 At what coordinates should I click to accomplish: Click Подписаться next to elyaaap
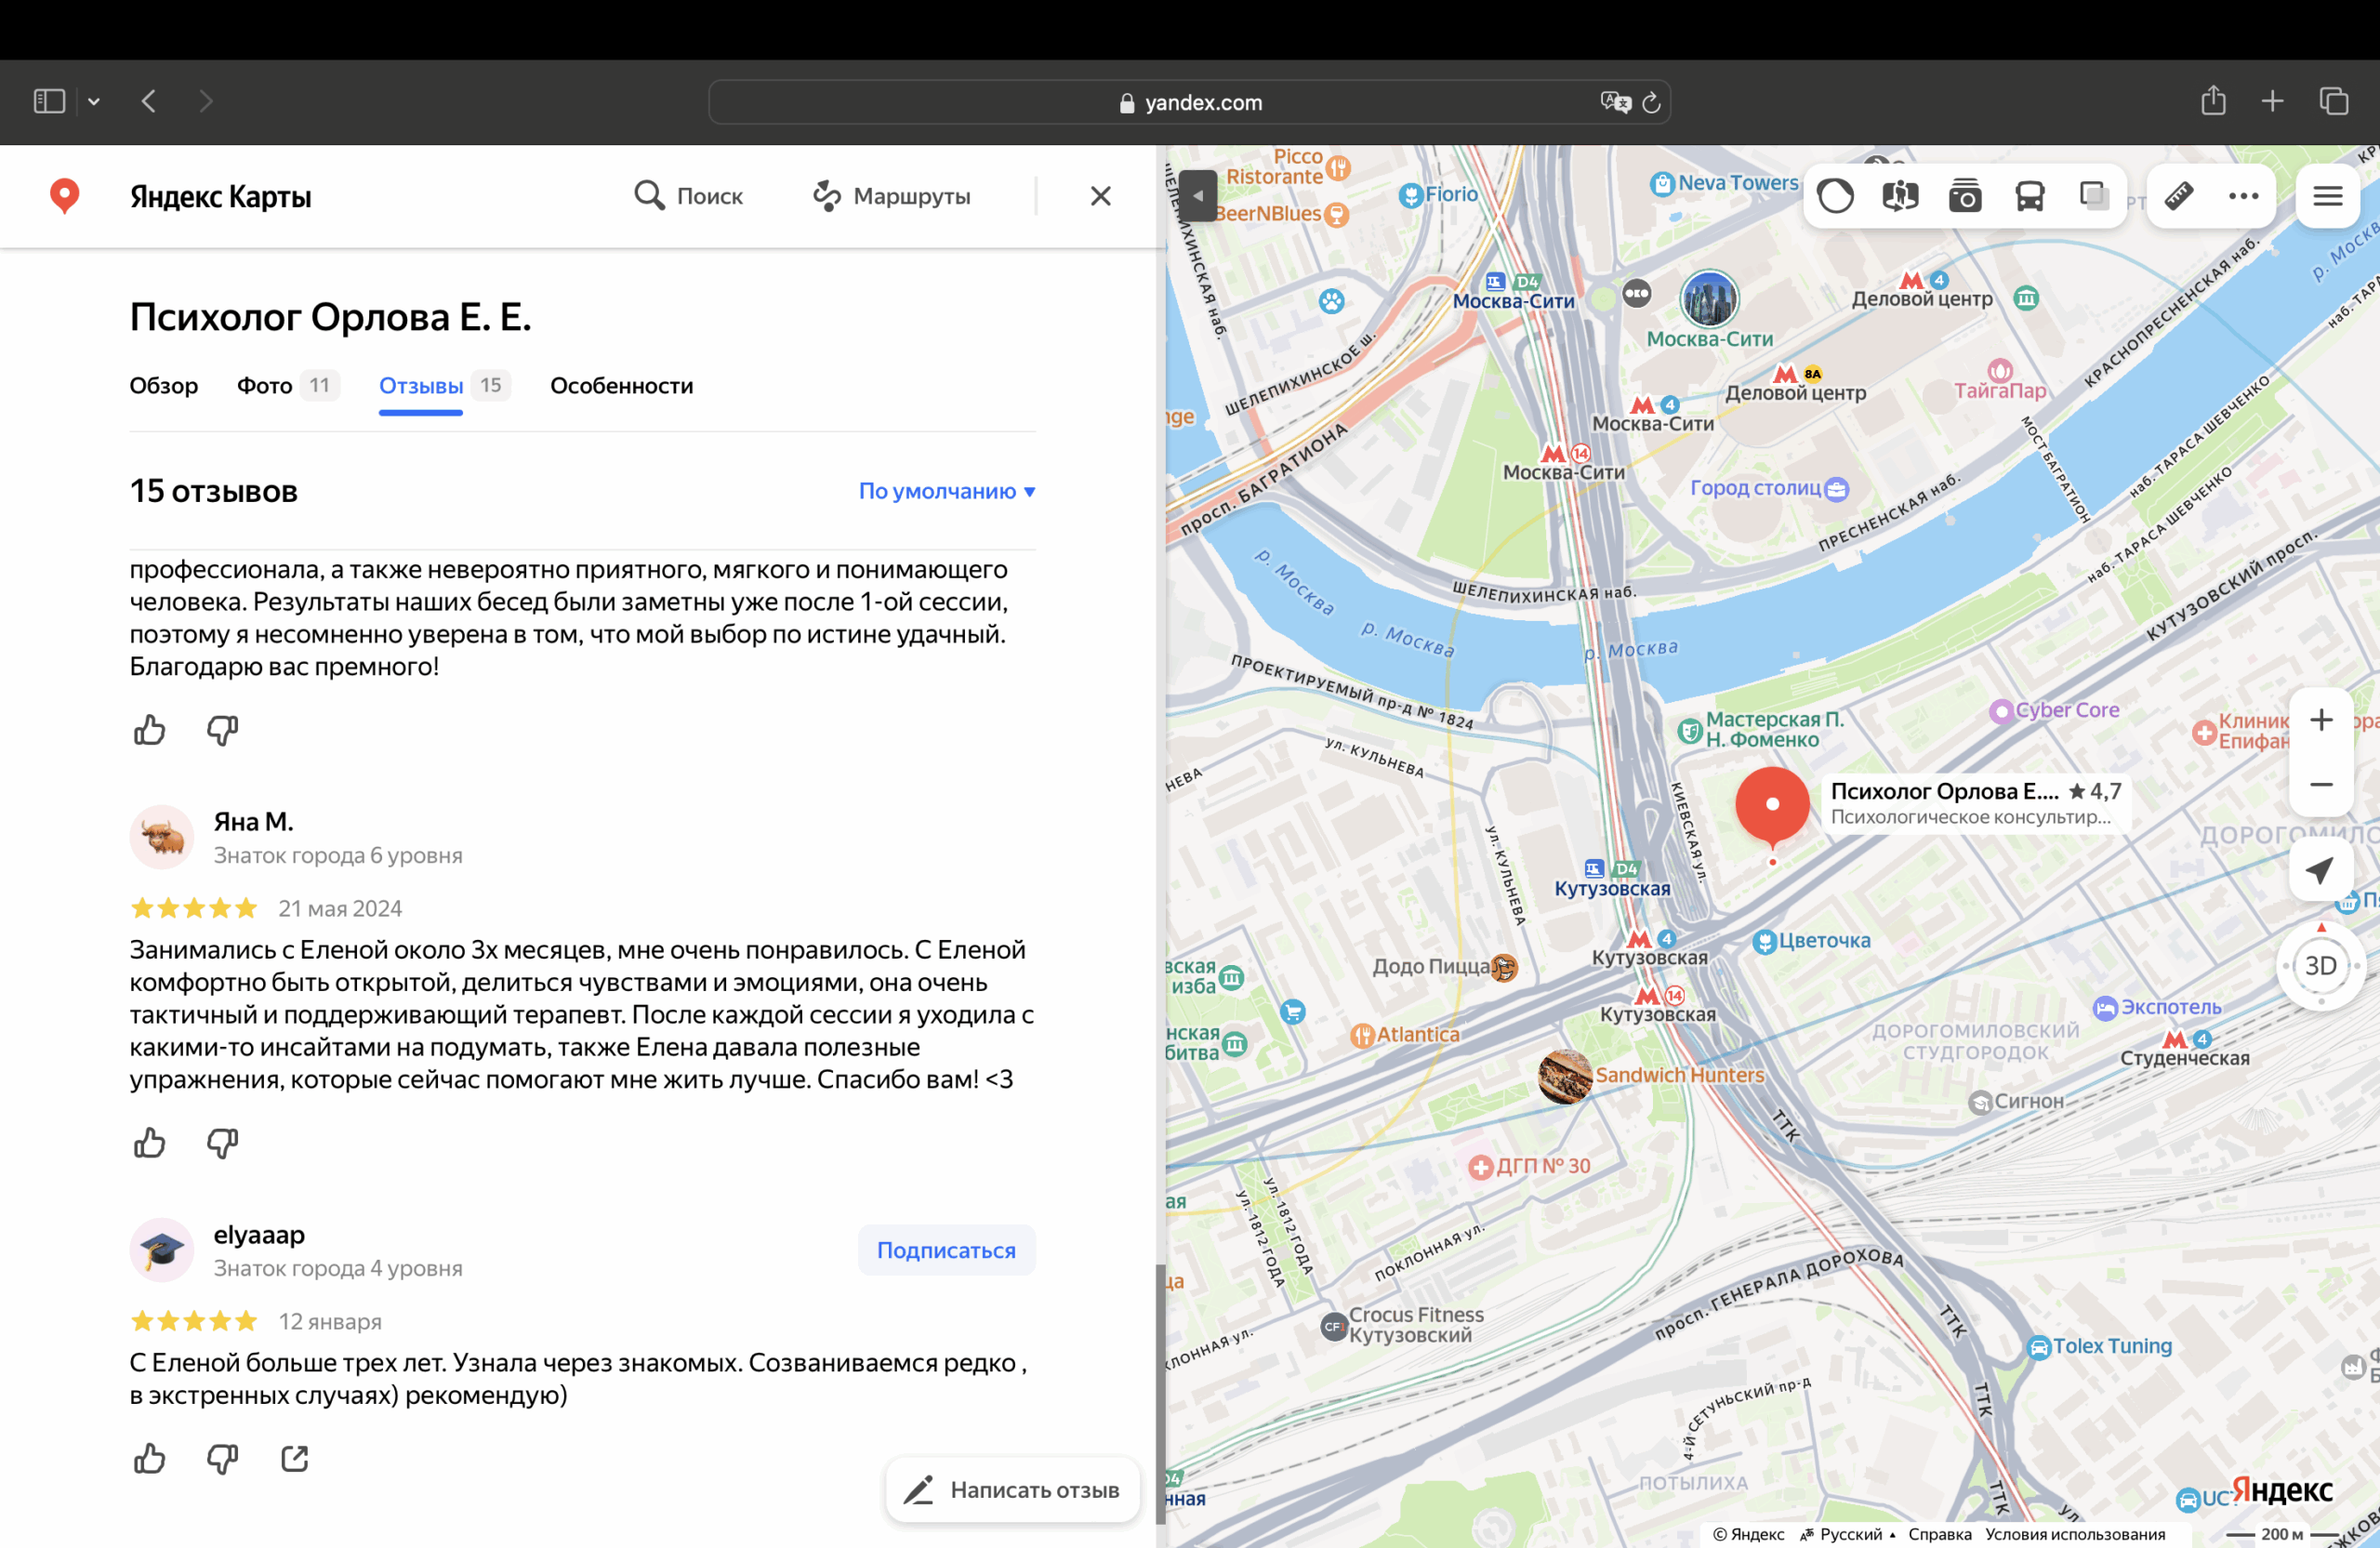tap(945, 1250)
